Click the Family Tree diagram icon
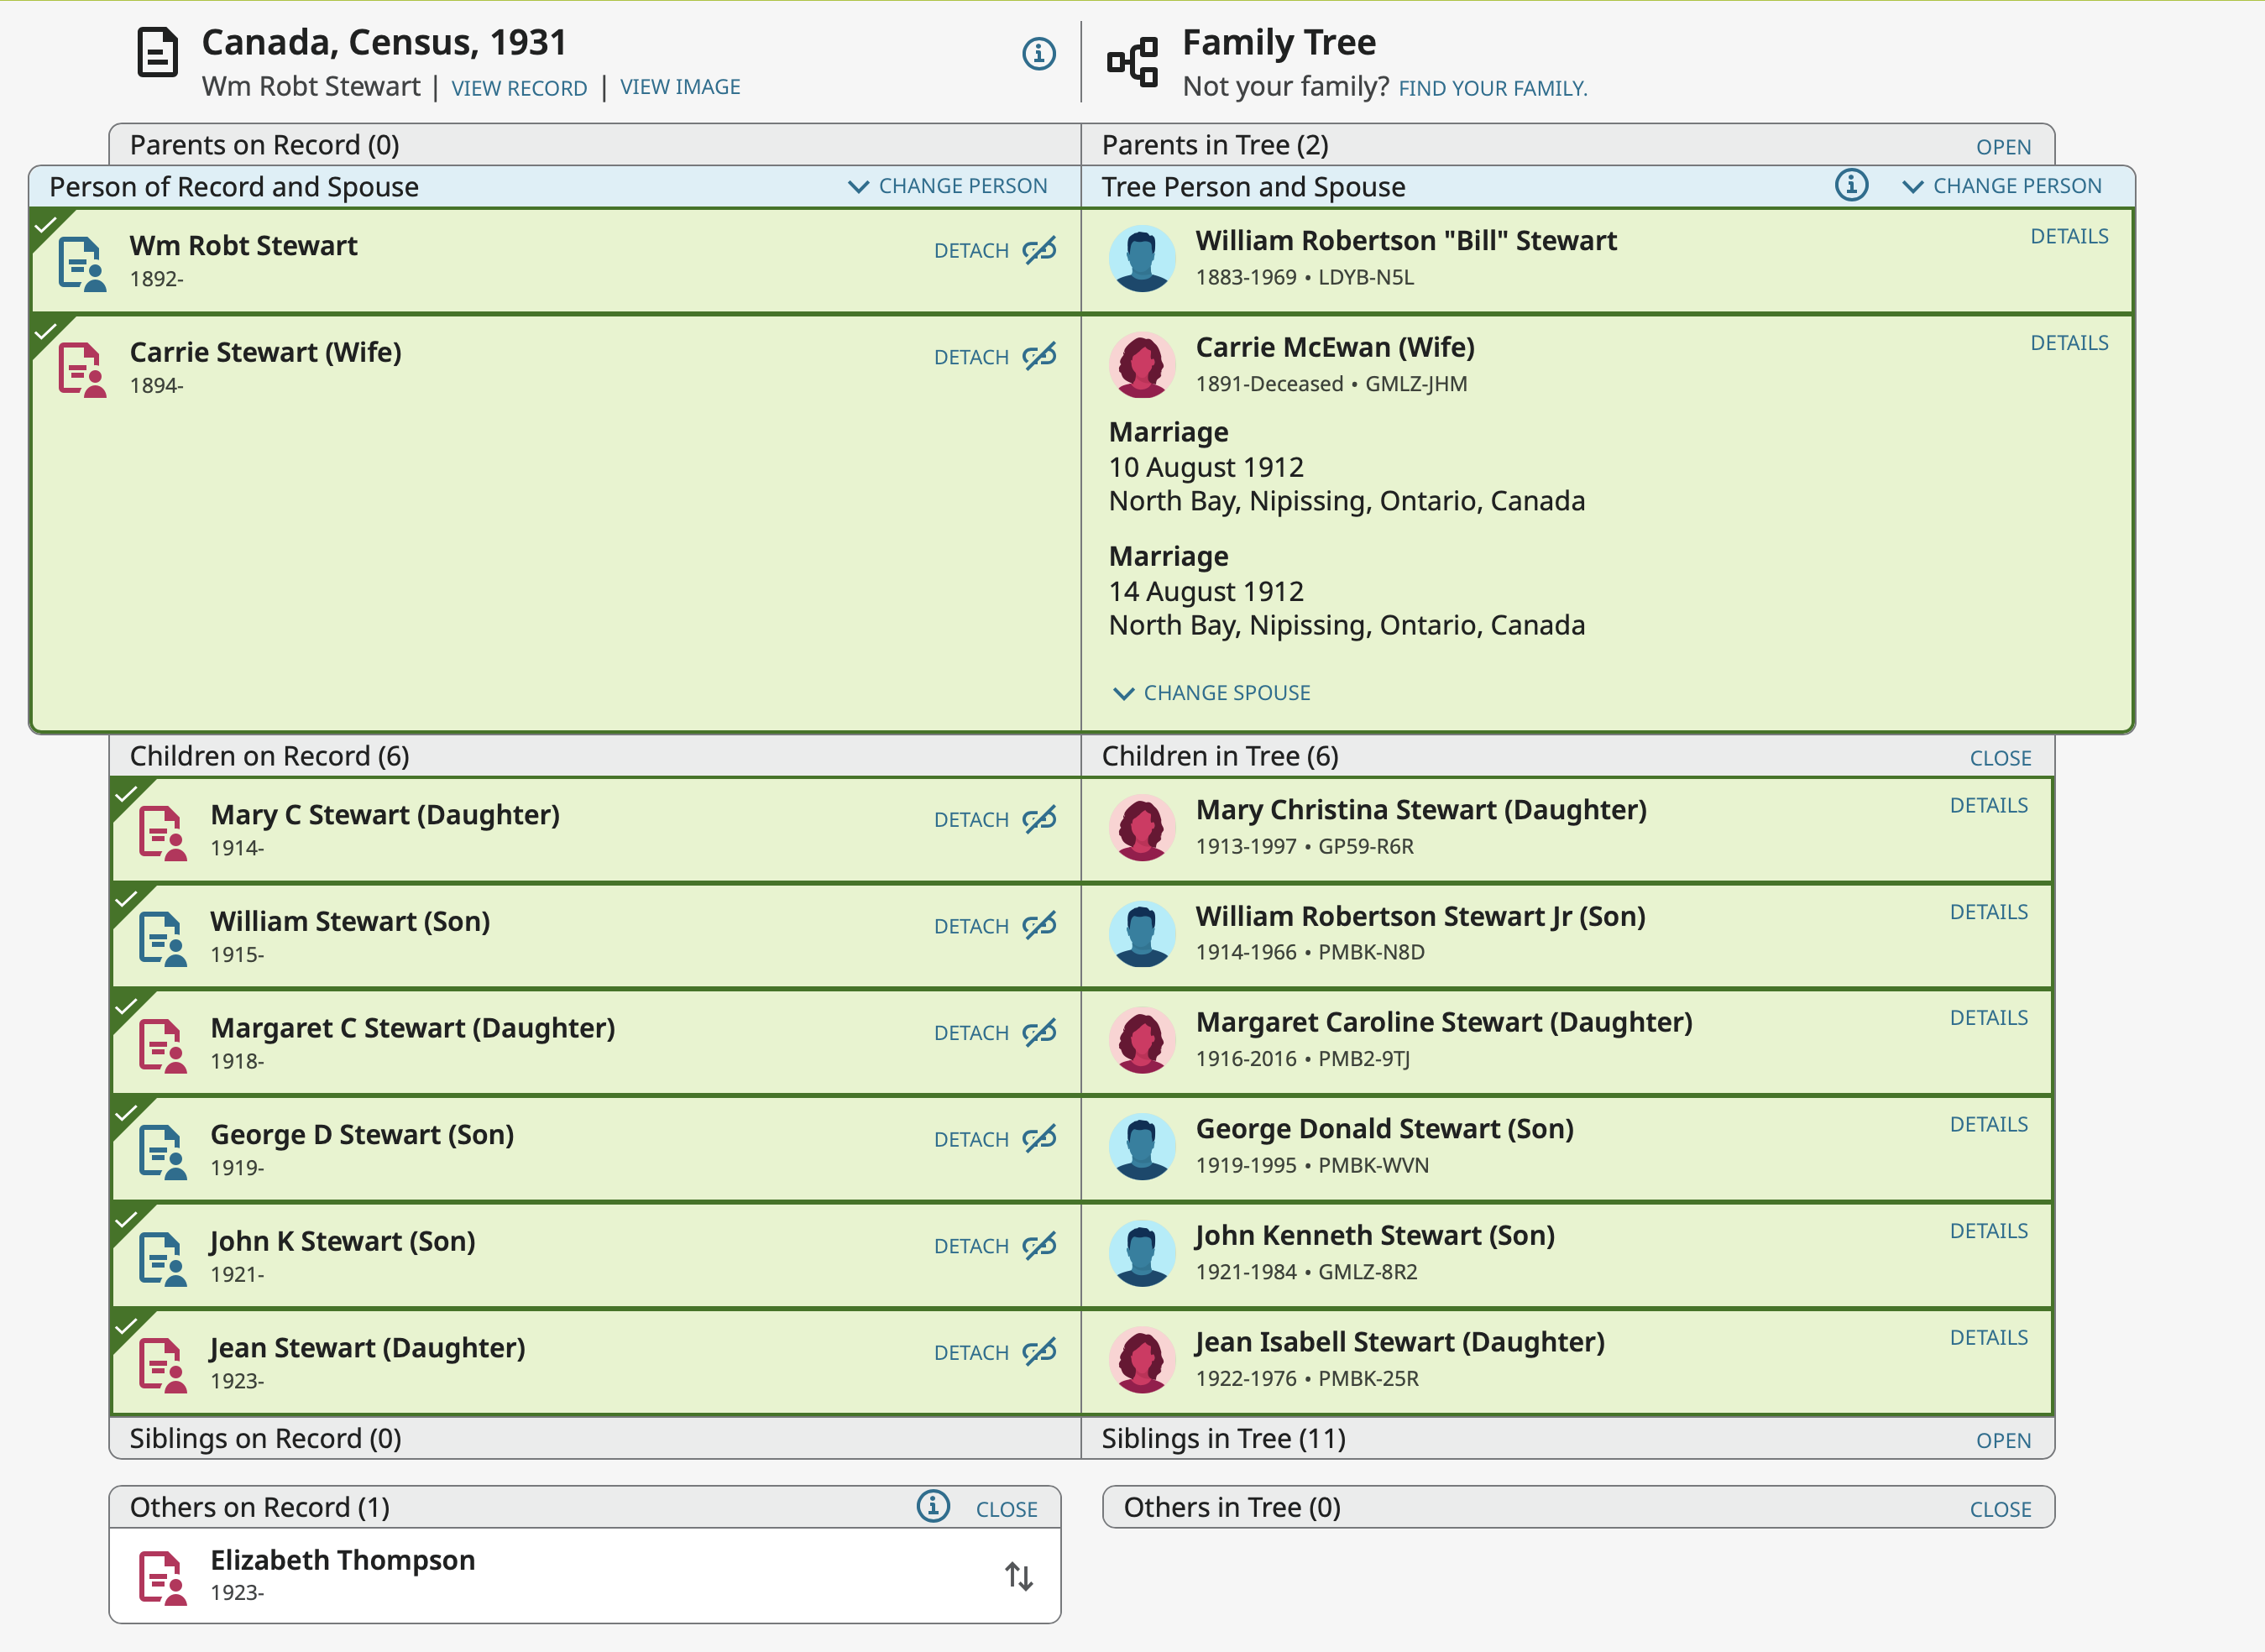The width and height of the screenshot is (2265, 1652). [1132, 62]
